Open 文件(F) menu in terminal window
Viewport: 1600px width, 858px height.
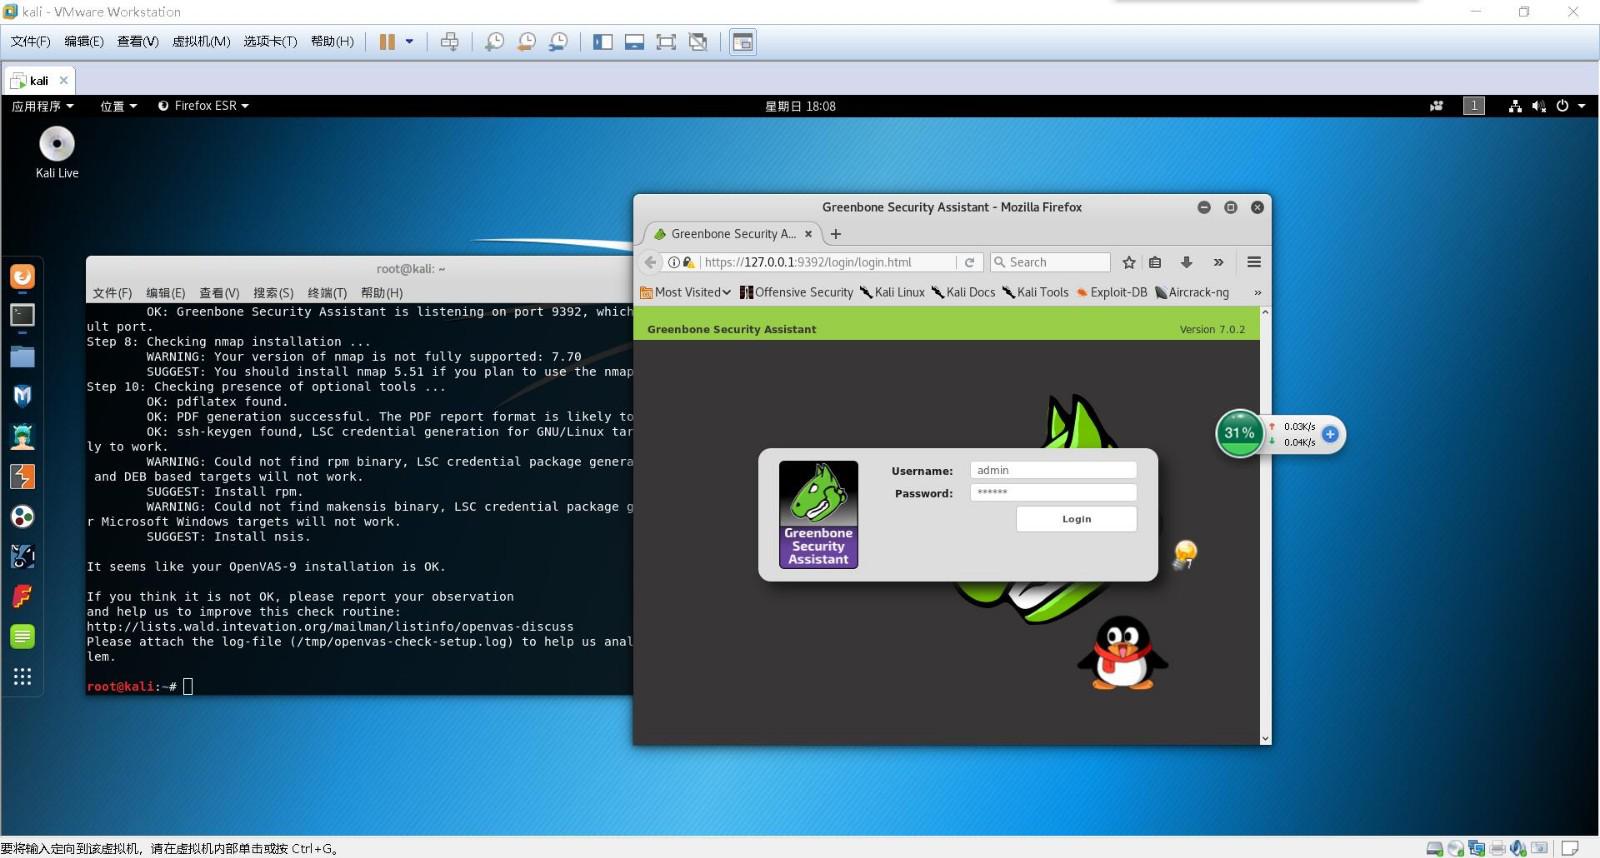point(112,293)
